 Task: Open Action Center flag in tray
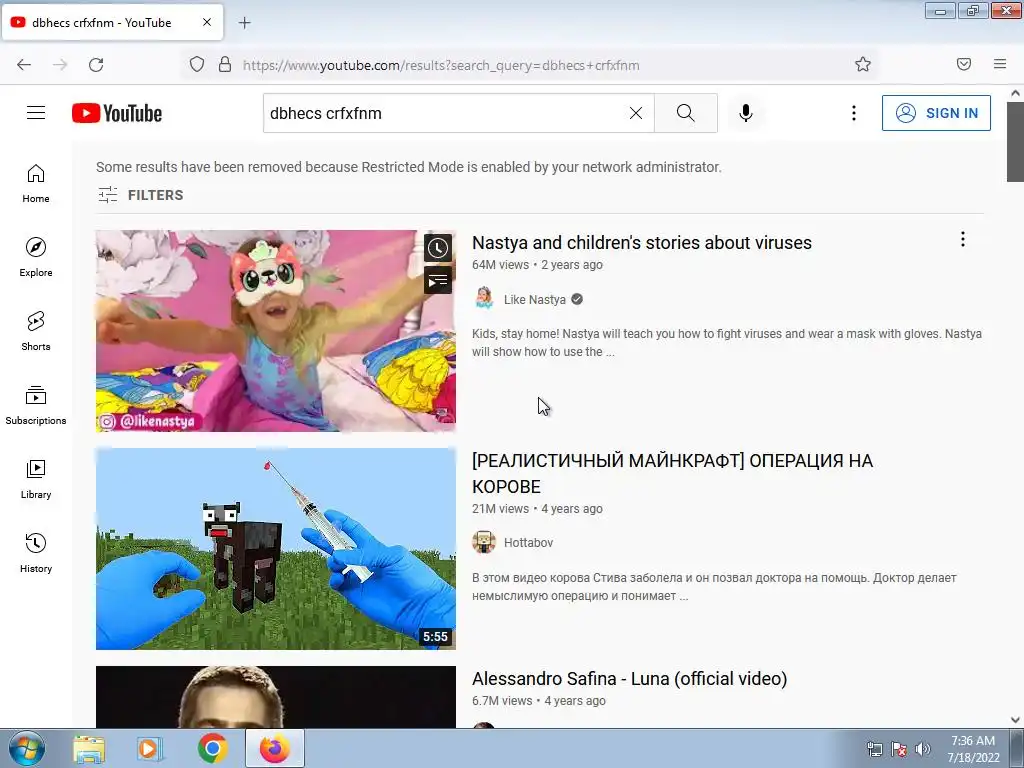pyautogui.click(x=899, y=750)
